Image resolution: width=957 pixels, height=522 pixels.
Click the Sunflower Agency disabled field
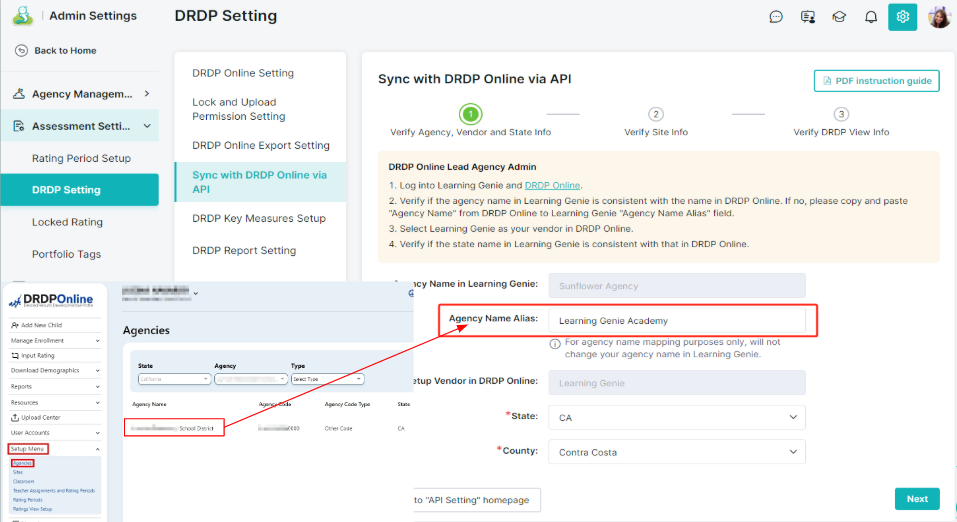pyautogui.click(x=676, y=286)
